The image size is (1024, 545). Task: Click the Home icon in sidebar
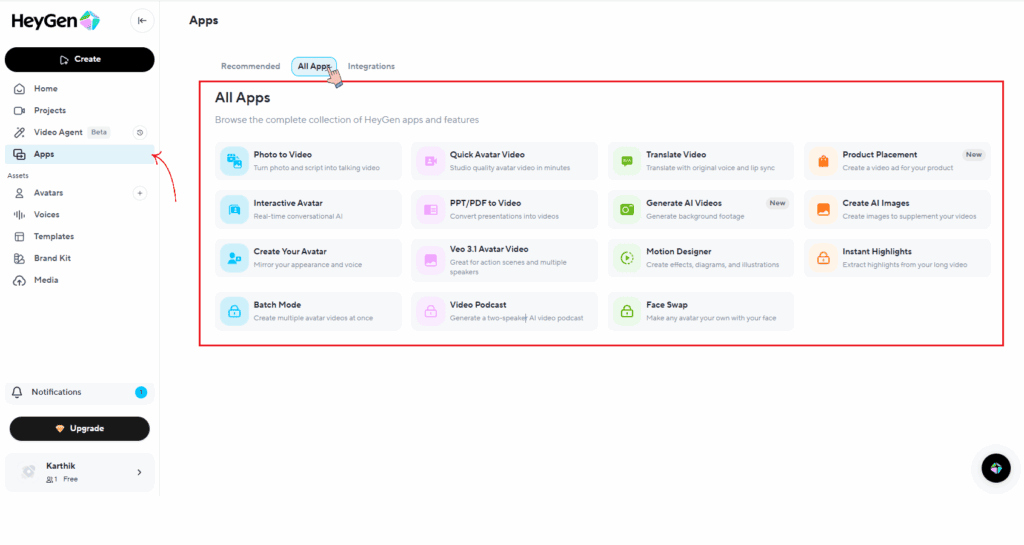pos(20,89)
